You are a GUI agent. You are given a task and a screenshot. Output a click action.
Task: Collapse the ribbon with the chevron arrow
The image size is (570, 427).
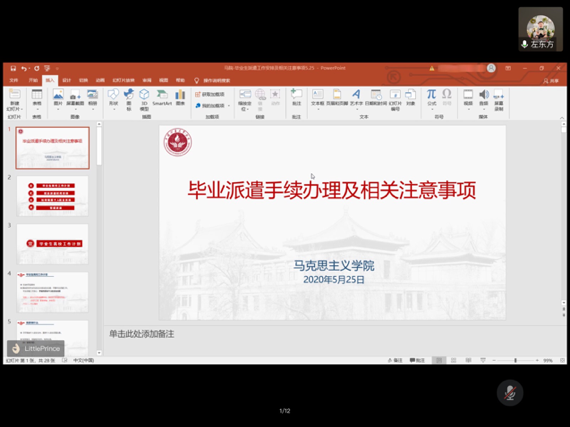pyautogui.click(x=562, y=118)
